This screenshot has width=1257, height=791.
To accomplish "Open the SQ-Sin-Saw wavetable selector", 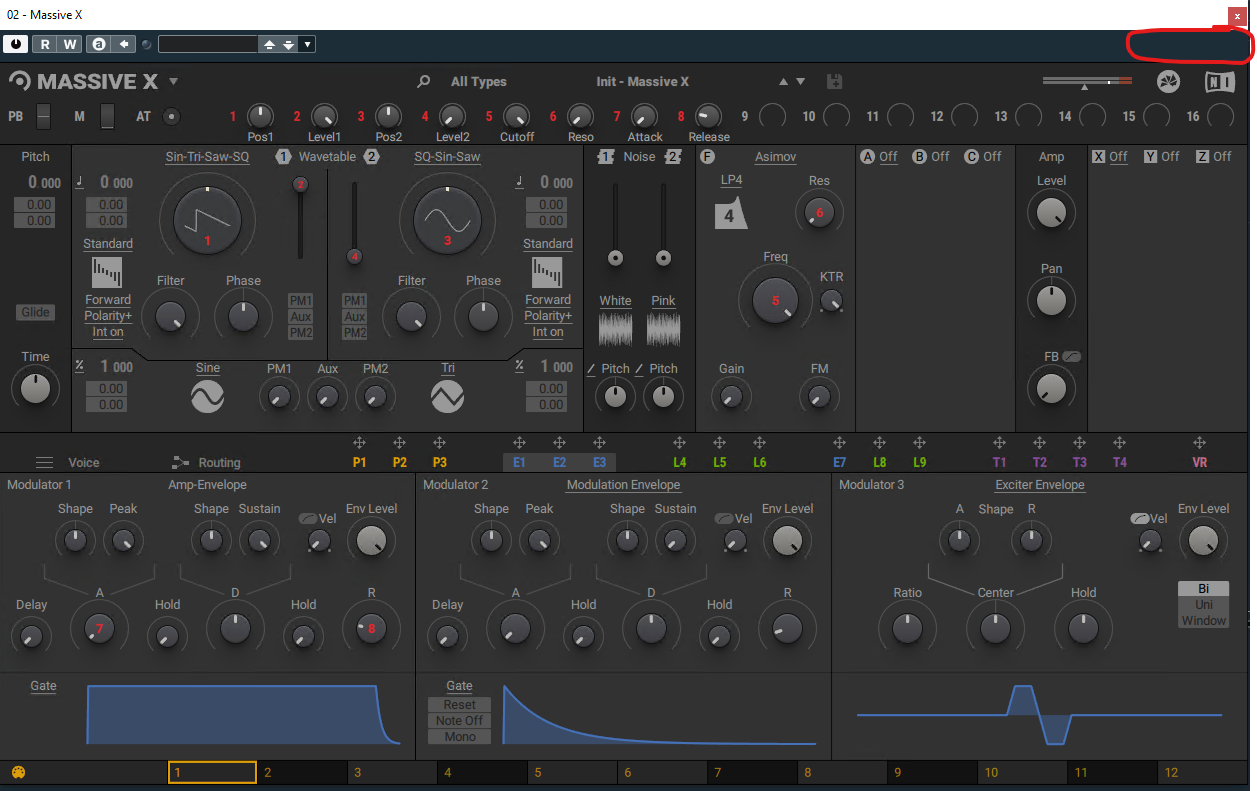I will pos(448,157).
